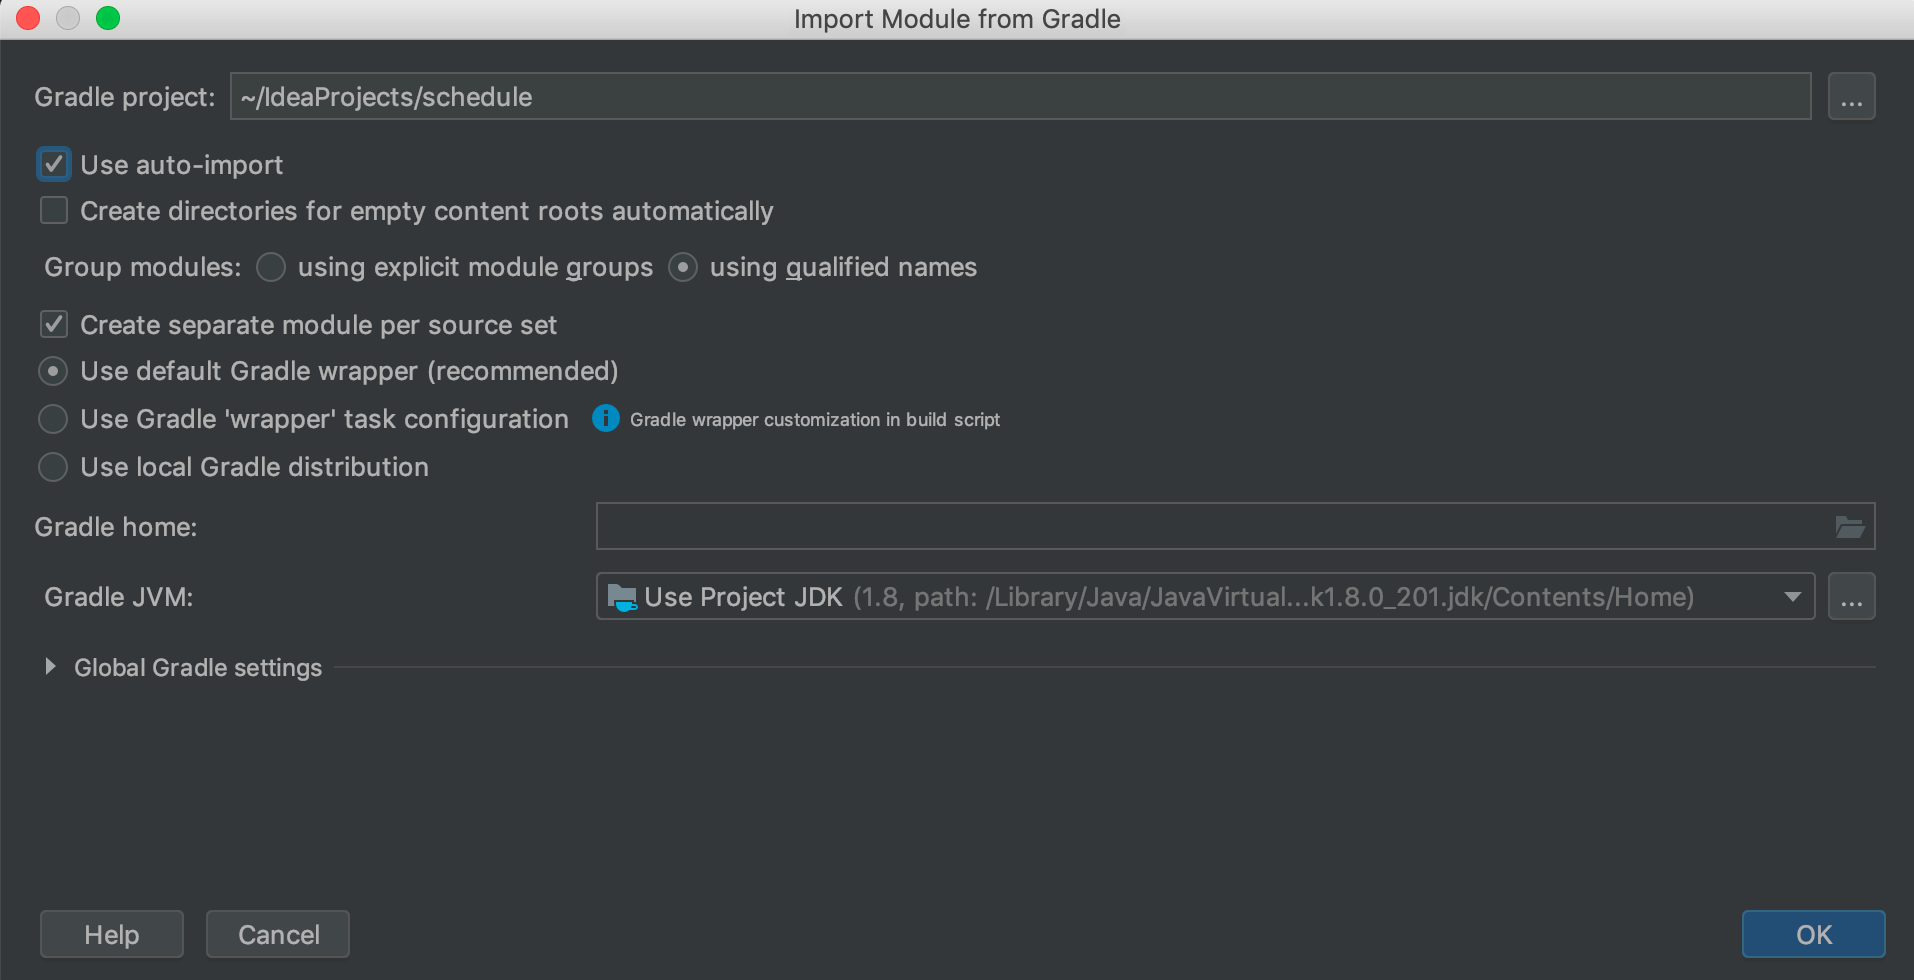Screen dimensions: 1914x980
Task: Click the green zoom window button
Action: pos(108,18)
